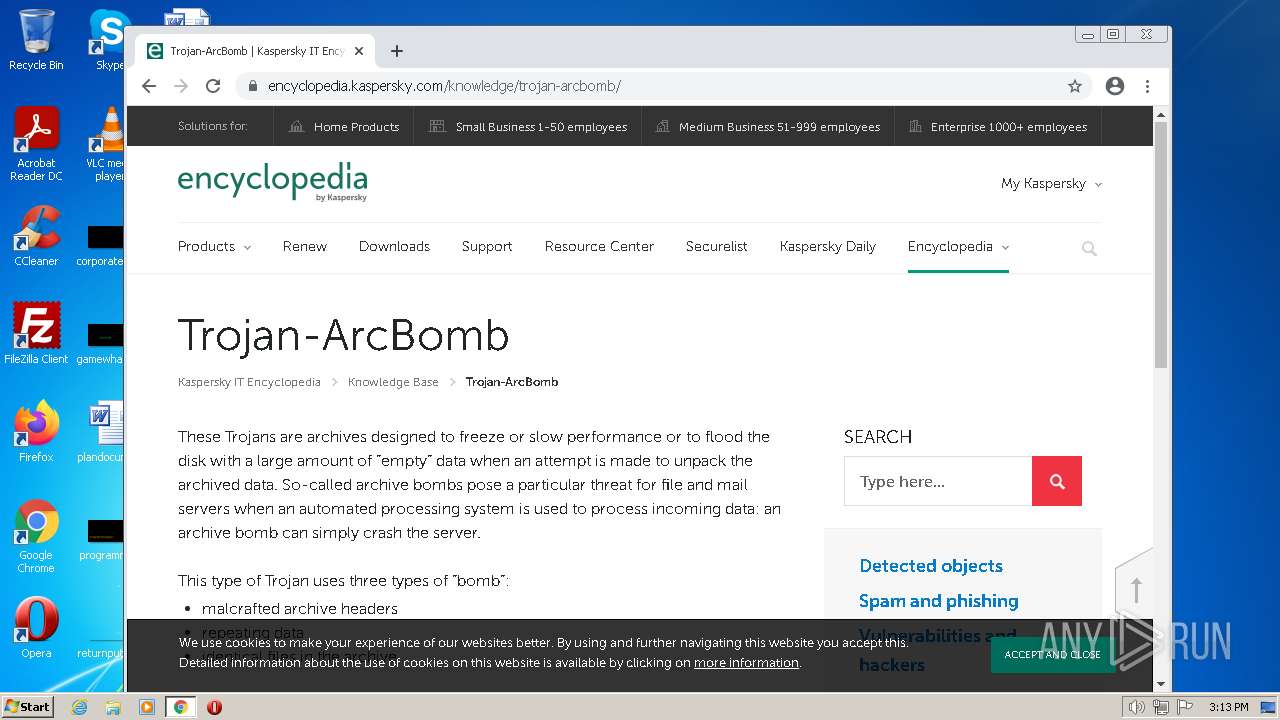Image resolution: width=1280 pixels, height=720 pixels.
Task: Select Small Business 1-50 employees link
Action: point(528,127)
